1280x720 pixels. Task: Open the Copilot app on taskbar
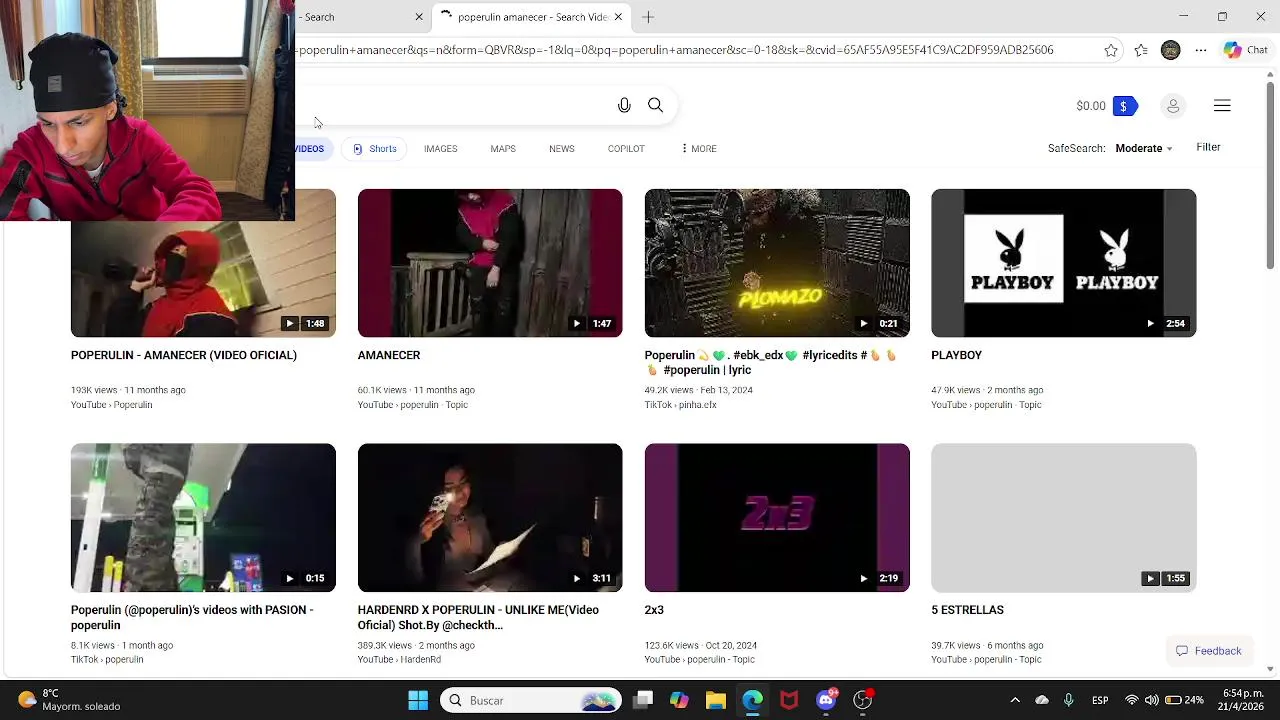click(x=679, y=700)
